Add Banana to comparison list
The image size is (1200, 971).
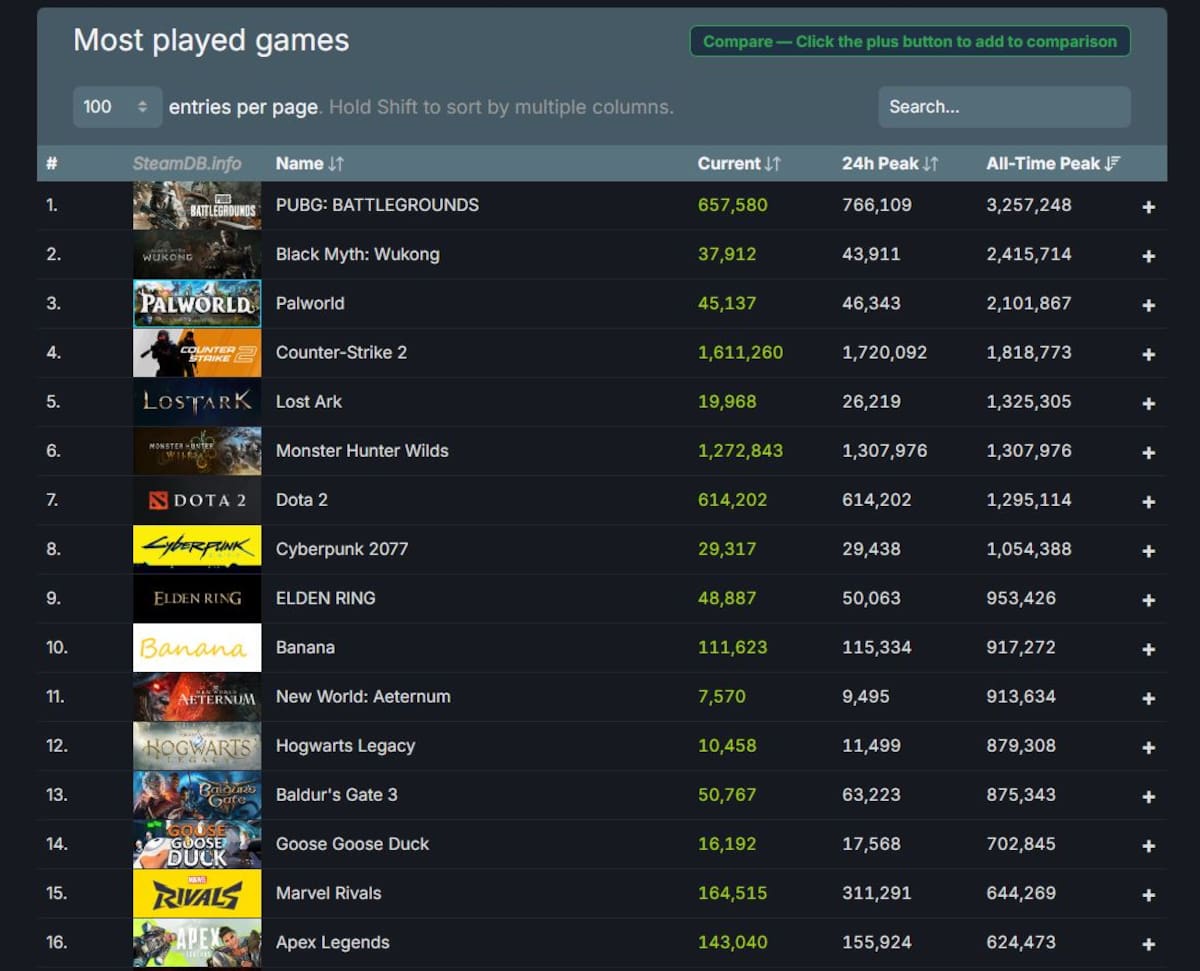1148,649
